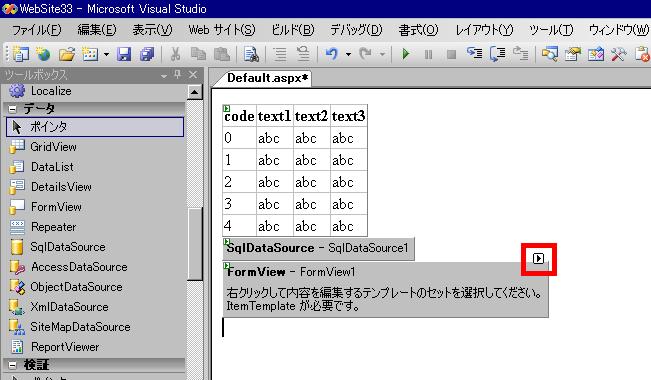This screenshot has height=380, width=651.
Task: Open the 書式(O) menu
Action: [418, 30]
